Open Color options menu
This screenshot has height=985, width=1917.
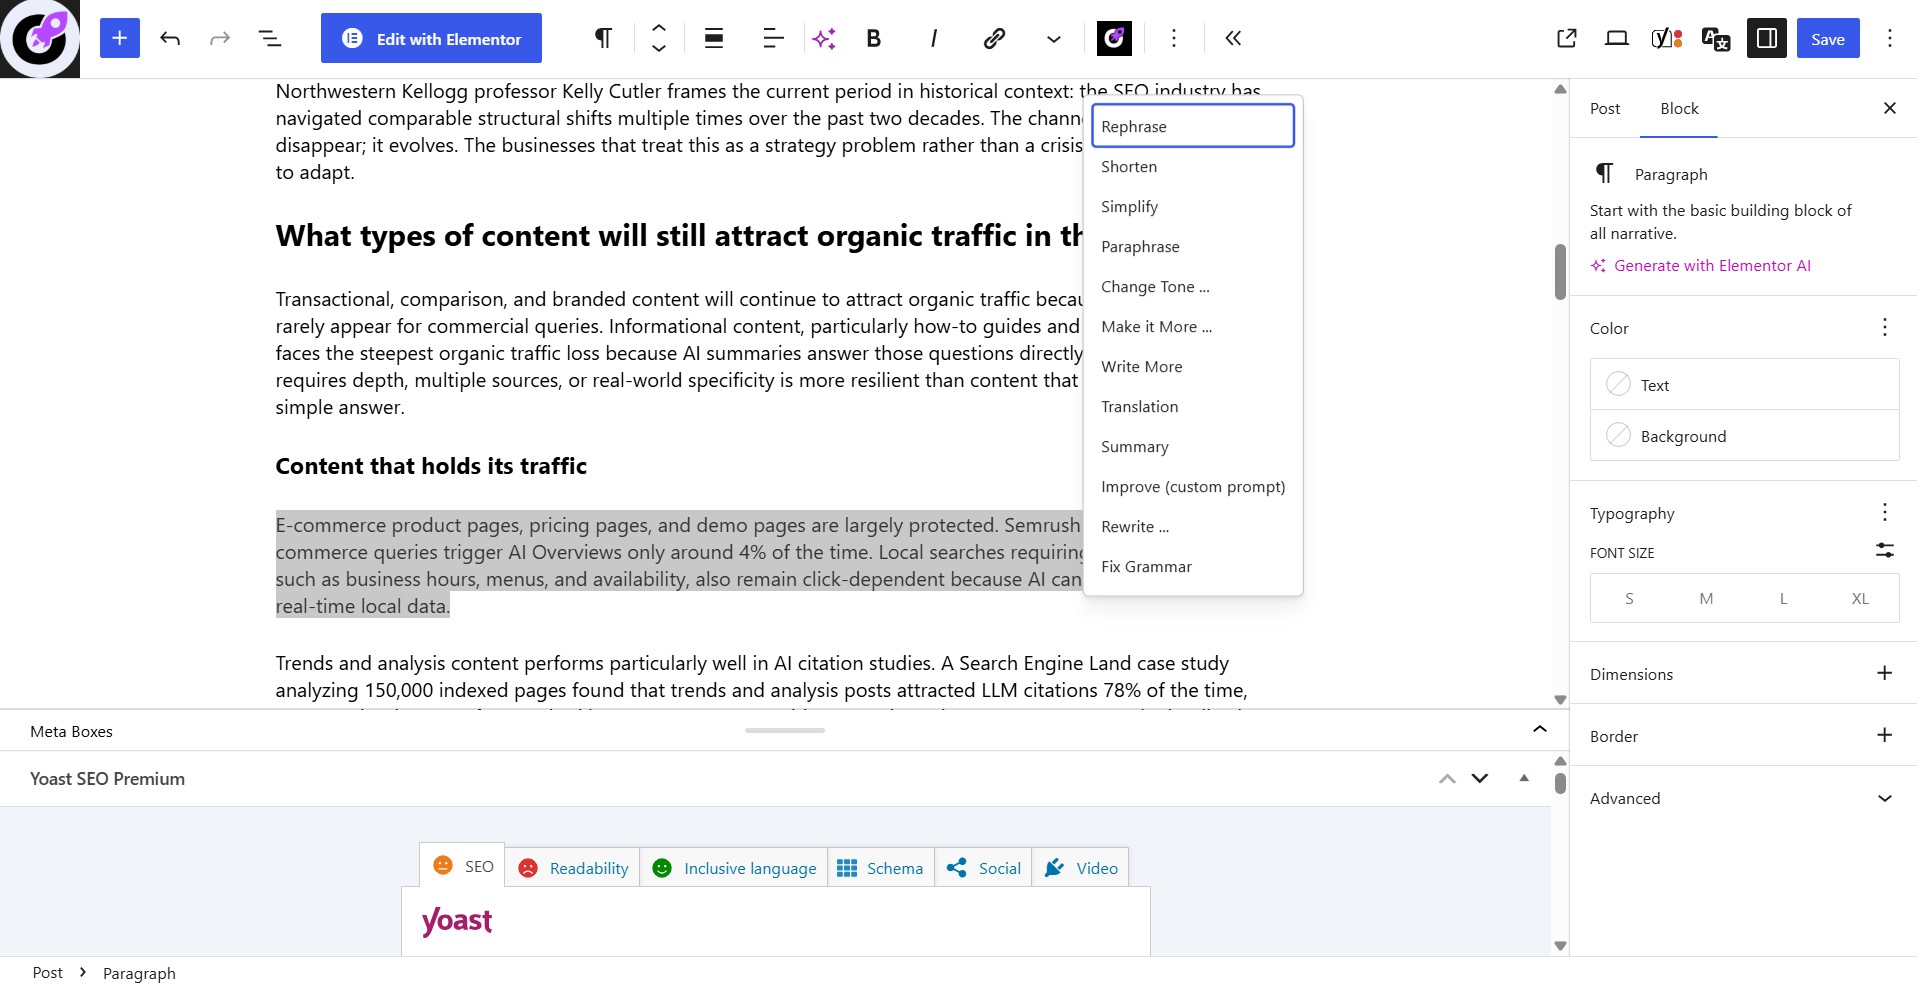click(x=1884, y=327)
